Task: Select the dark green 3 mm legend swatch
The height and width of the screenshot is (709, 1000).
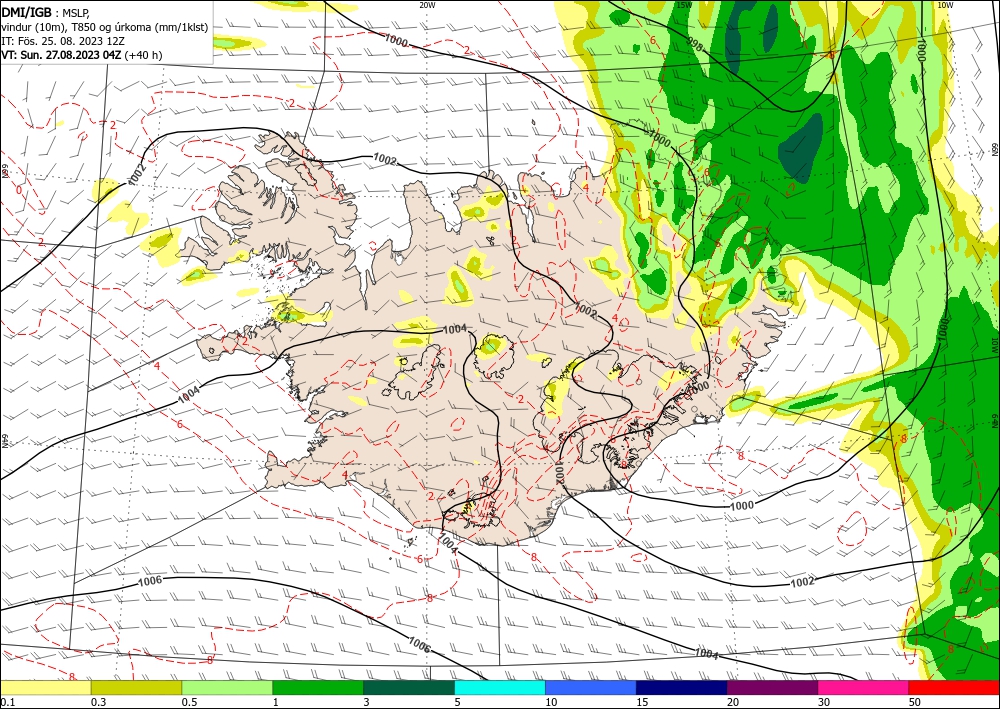Action: point(409,687)
